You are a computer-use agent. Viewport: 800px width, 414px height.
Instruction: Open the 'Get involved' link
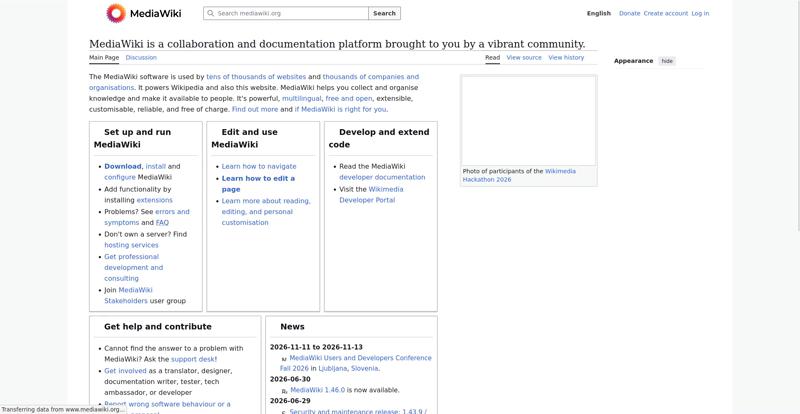125,371
